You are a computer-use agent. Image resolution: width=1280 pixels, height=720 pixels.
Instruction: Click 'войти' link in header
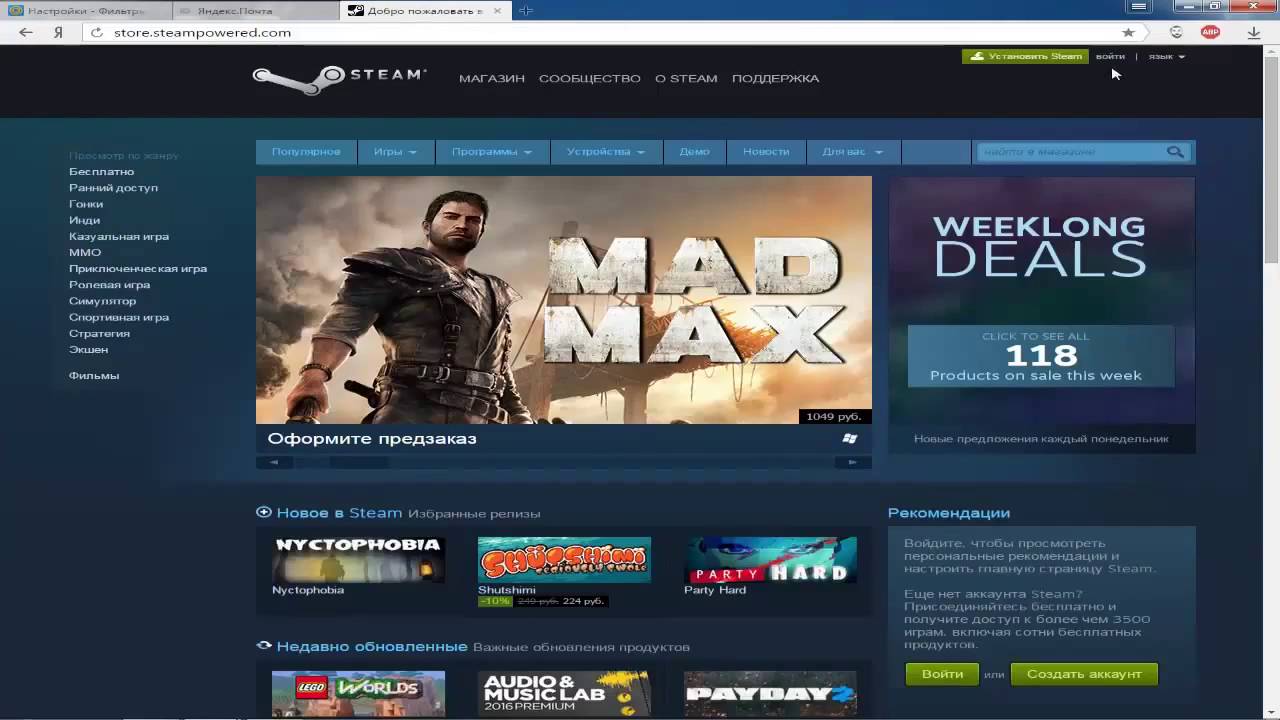[x=1110, y=57]
